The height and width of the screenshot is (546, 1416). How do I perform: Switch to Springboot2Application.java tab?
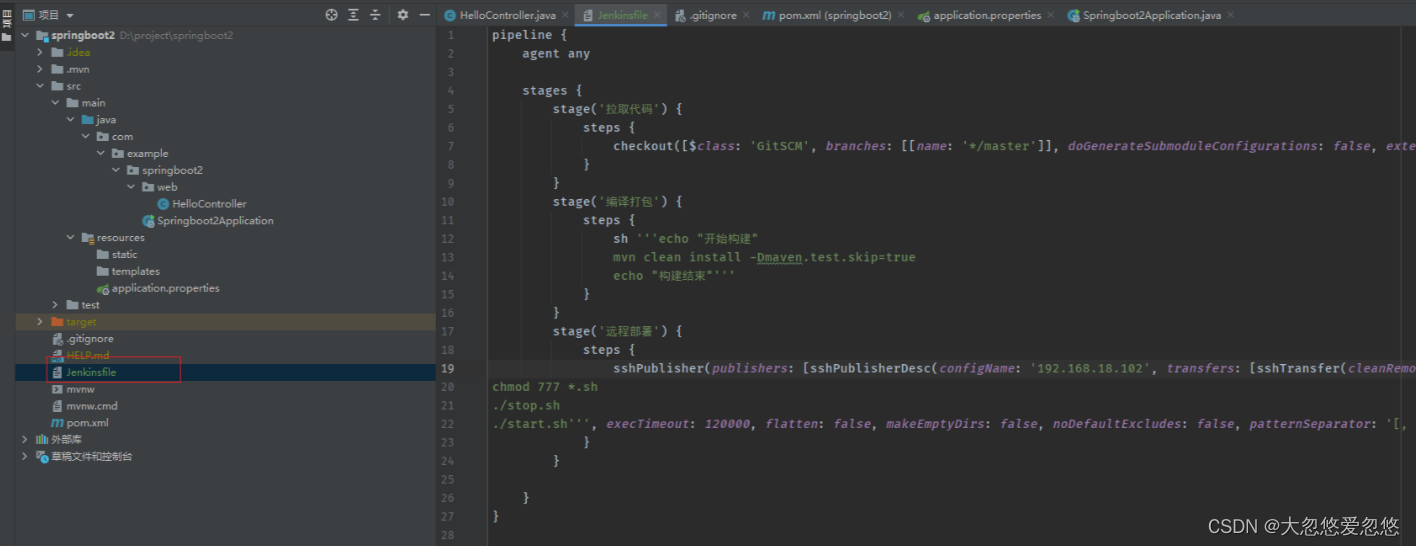pos(1151,15)
